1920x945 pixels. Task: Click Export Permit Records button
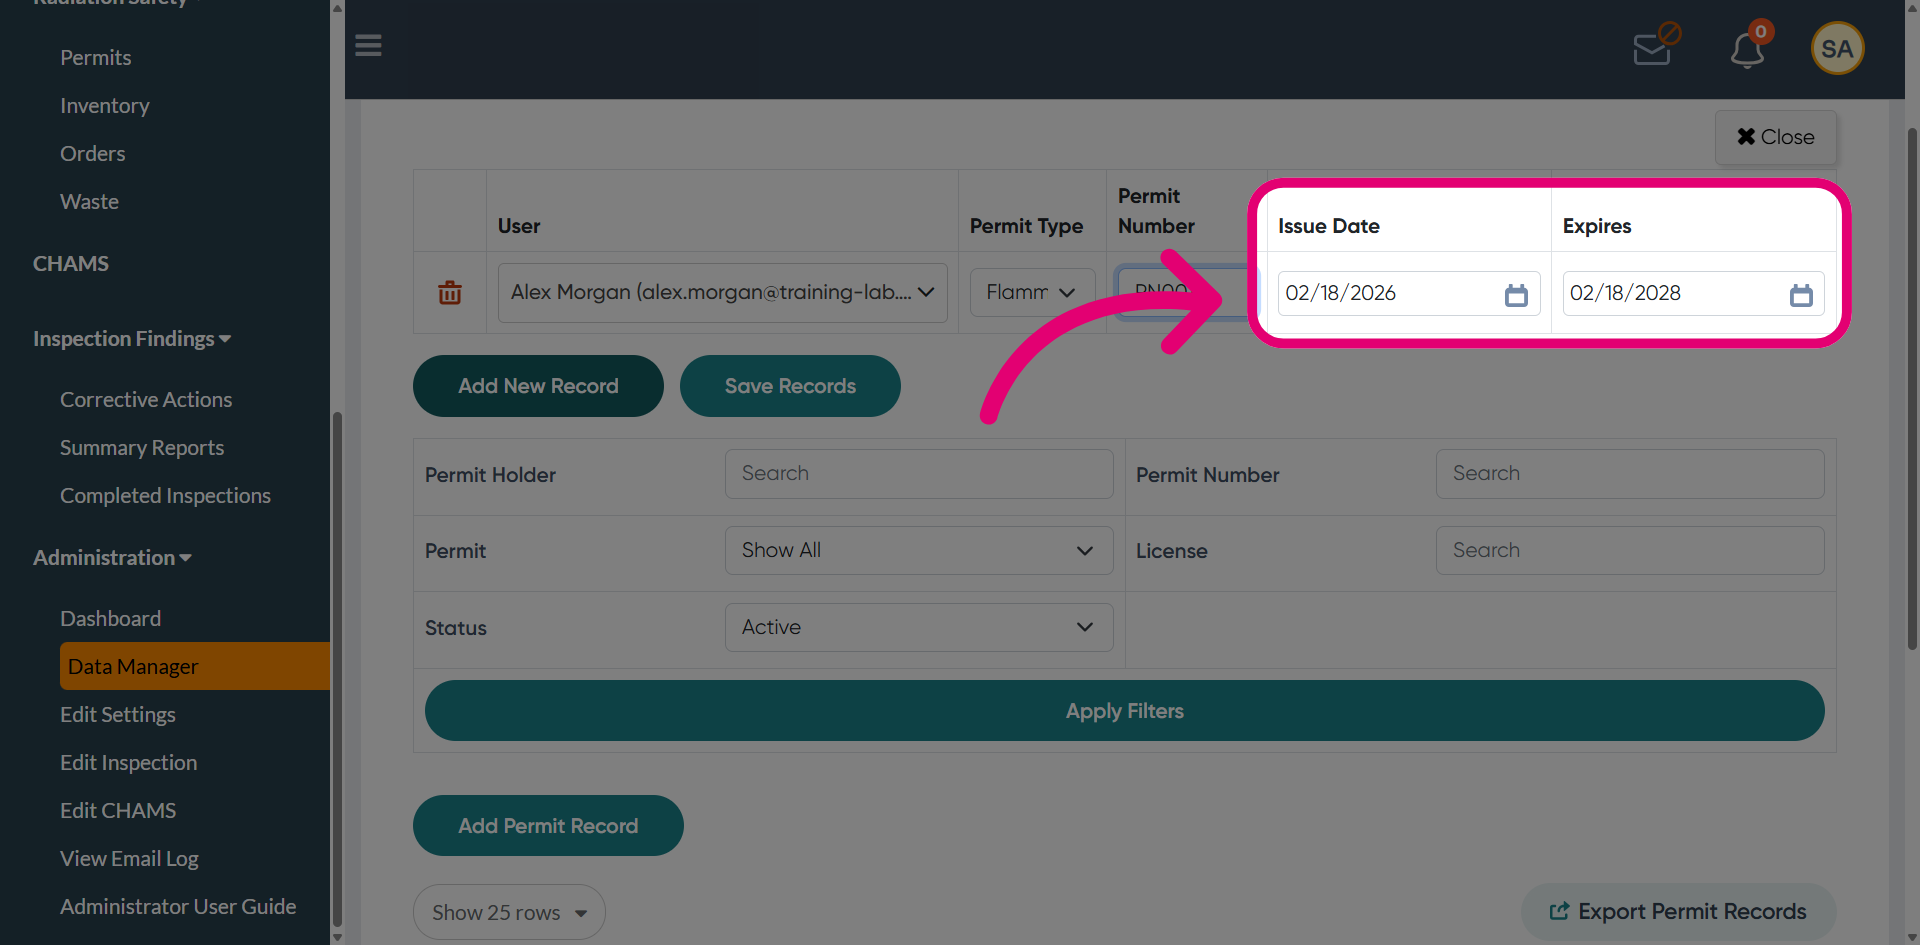1678,912
